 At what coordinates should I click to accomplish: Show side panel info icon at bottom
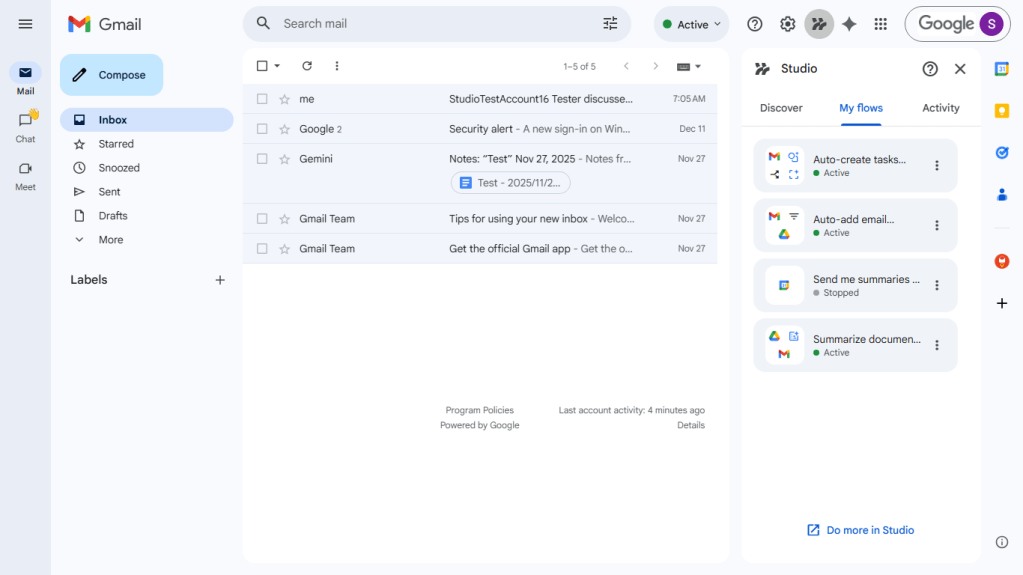pos(1002,542)
